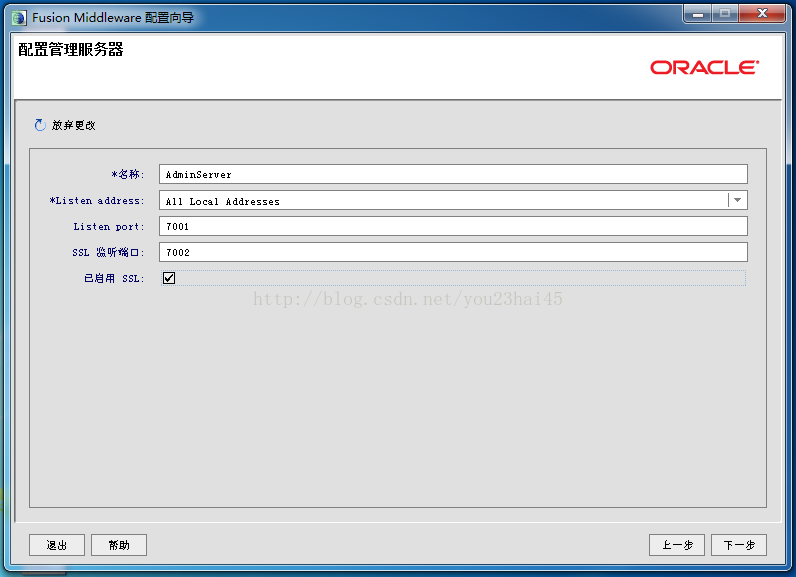The height and width of the screenshot is (577, 796).
Task: Click the Fusion Middleware window title icon
Action: 19,18
